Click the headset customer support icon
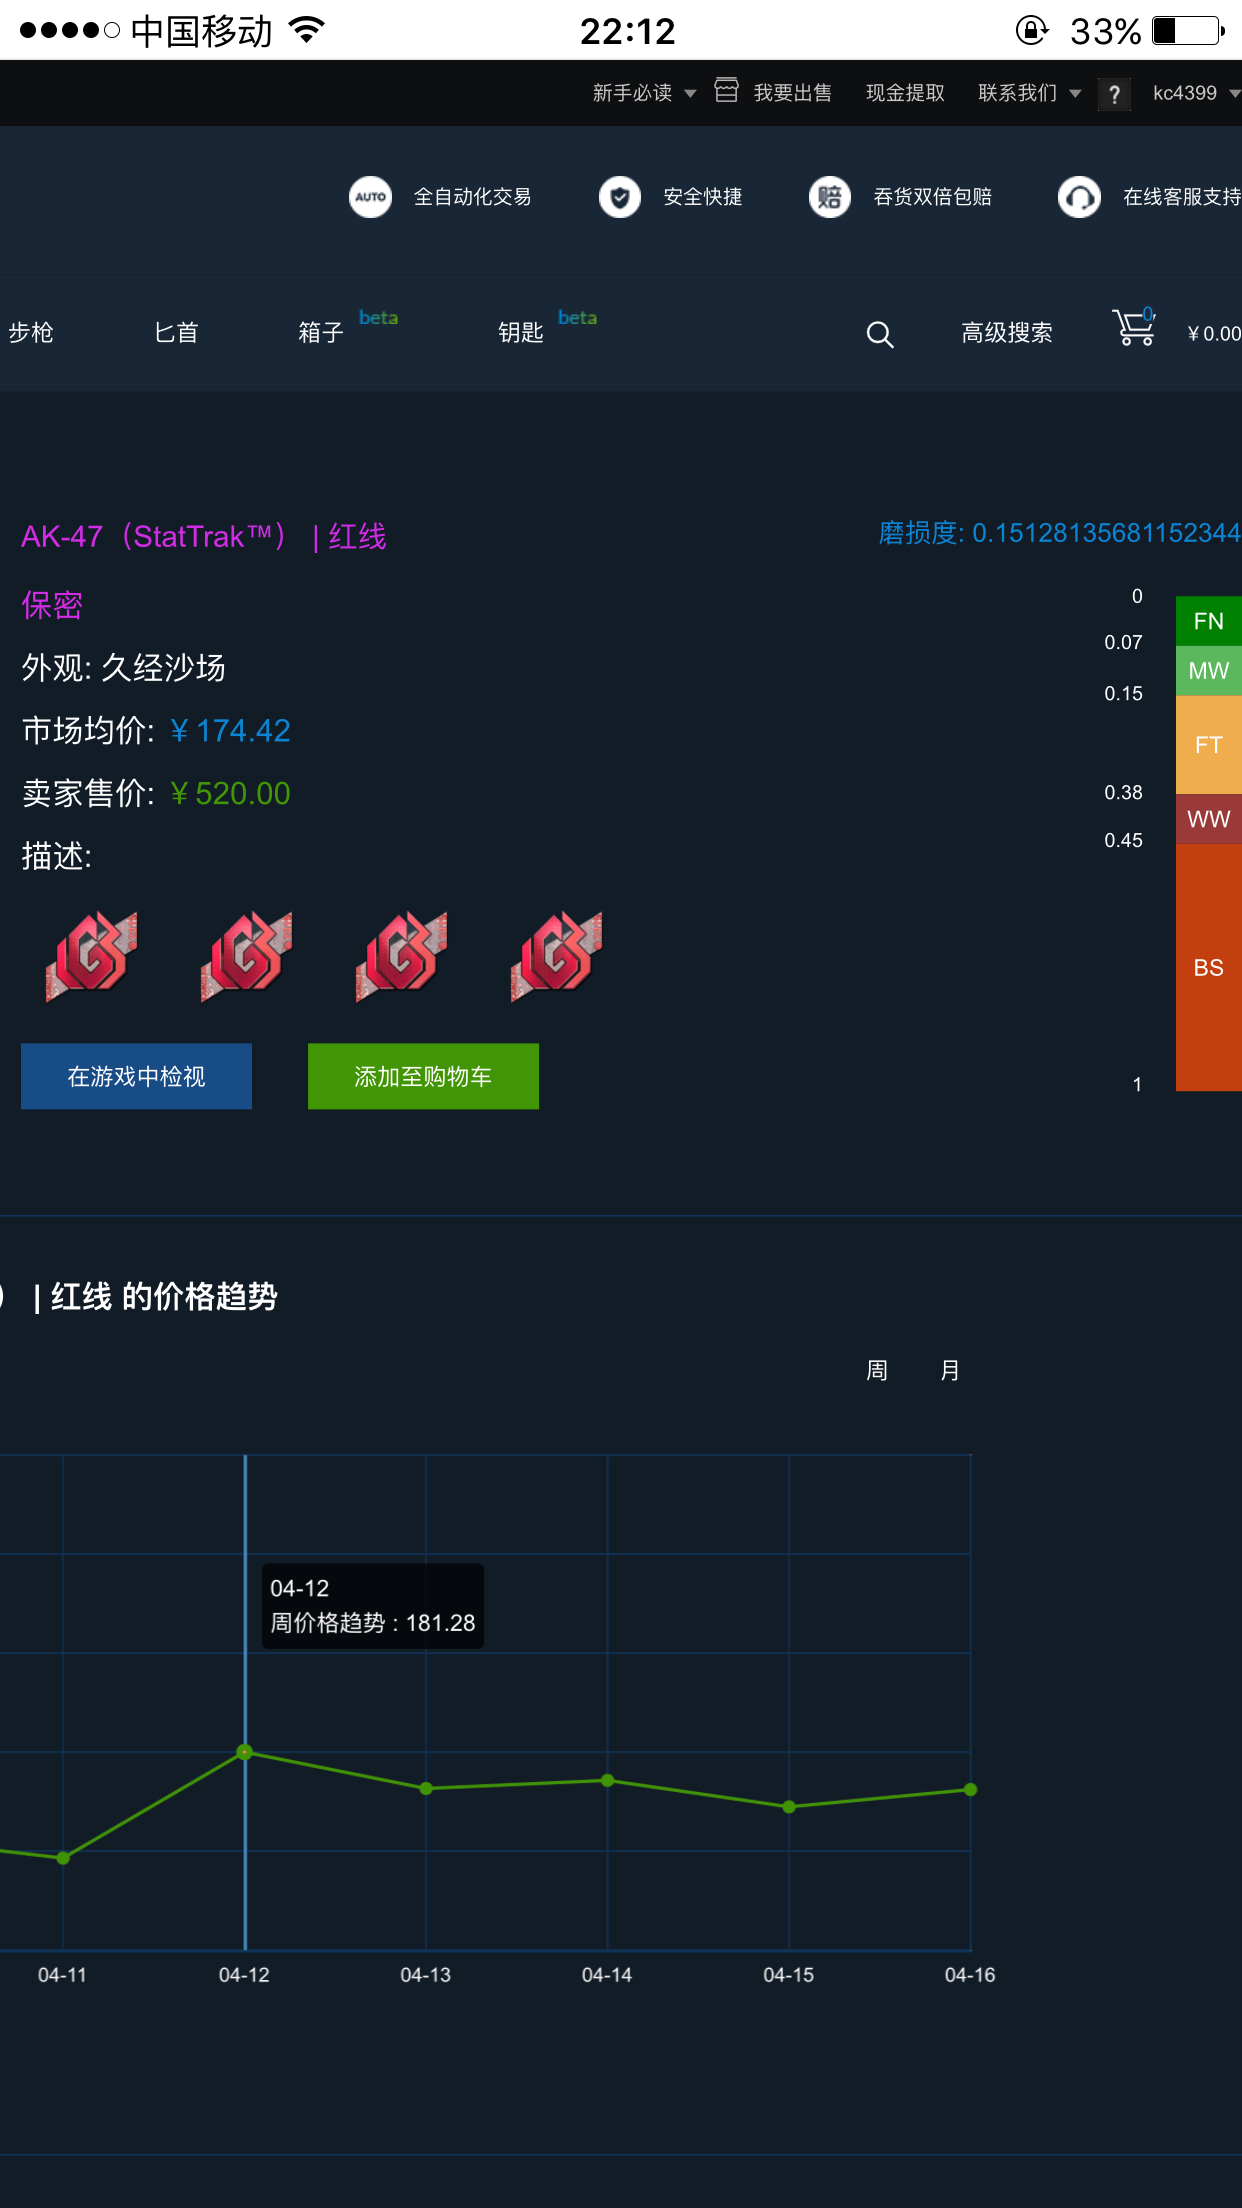 [1079, 197]
